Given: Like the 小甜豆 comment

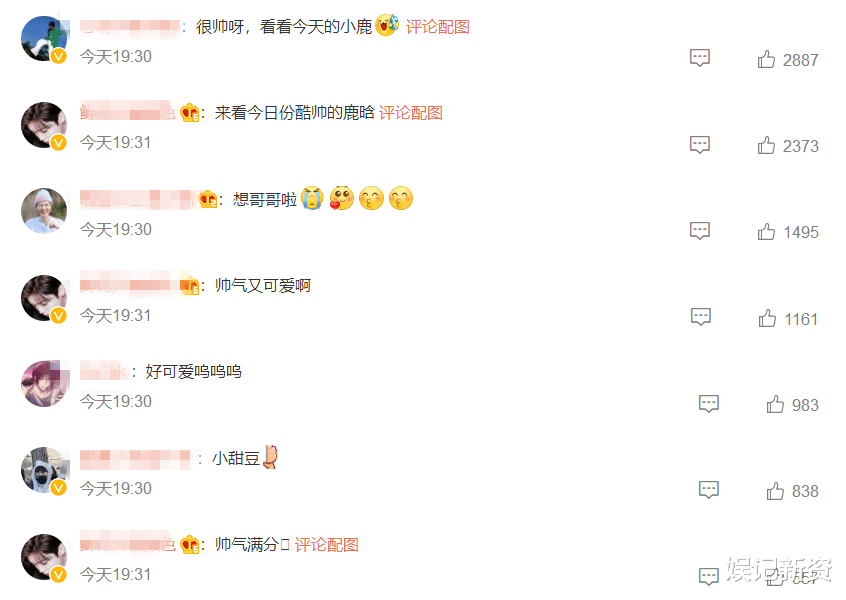Looking at the screenshot, I should 775,491.
